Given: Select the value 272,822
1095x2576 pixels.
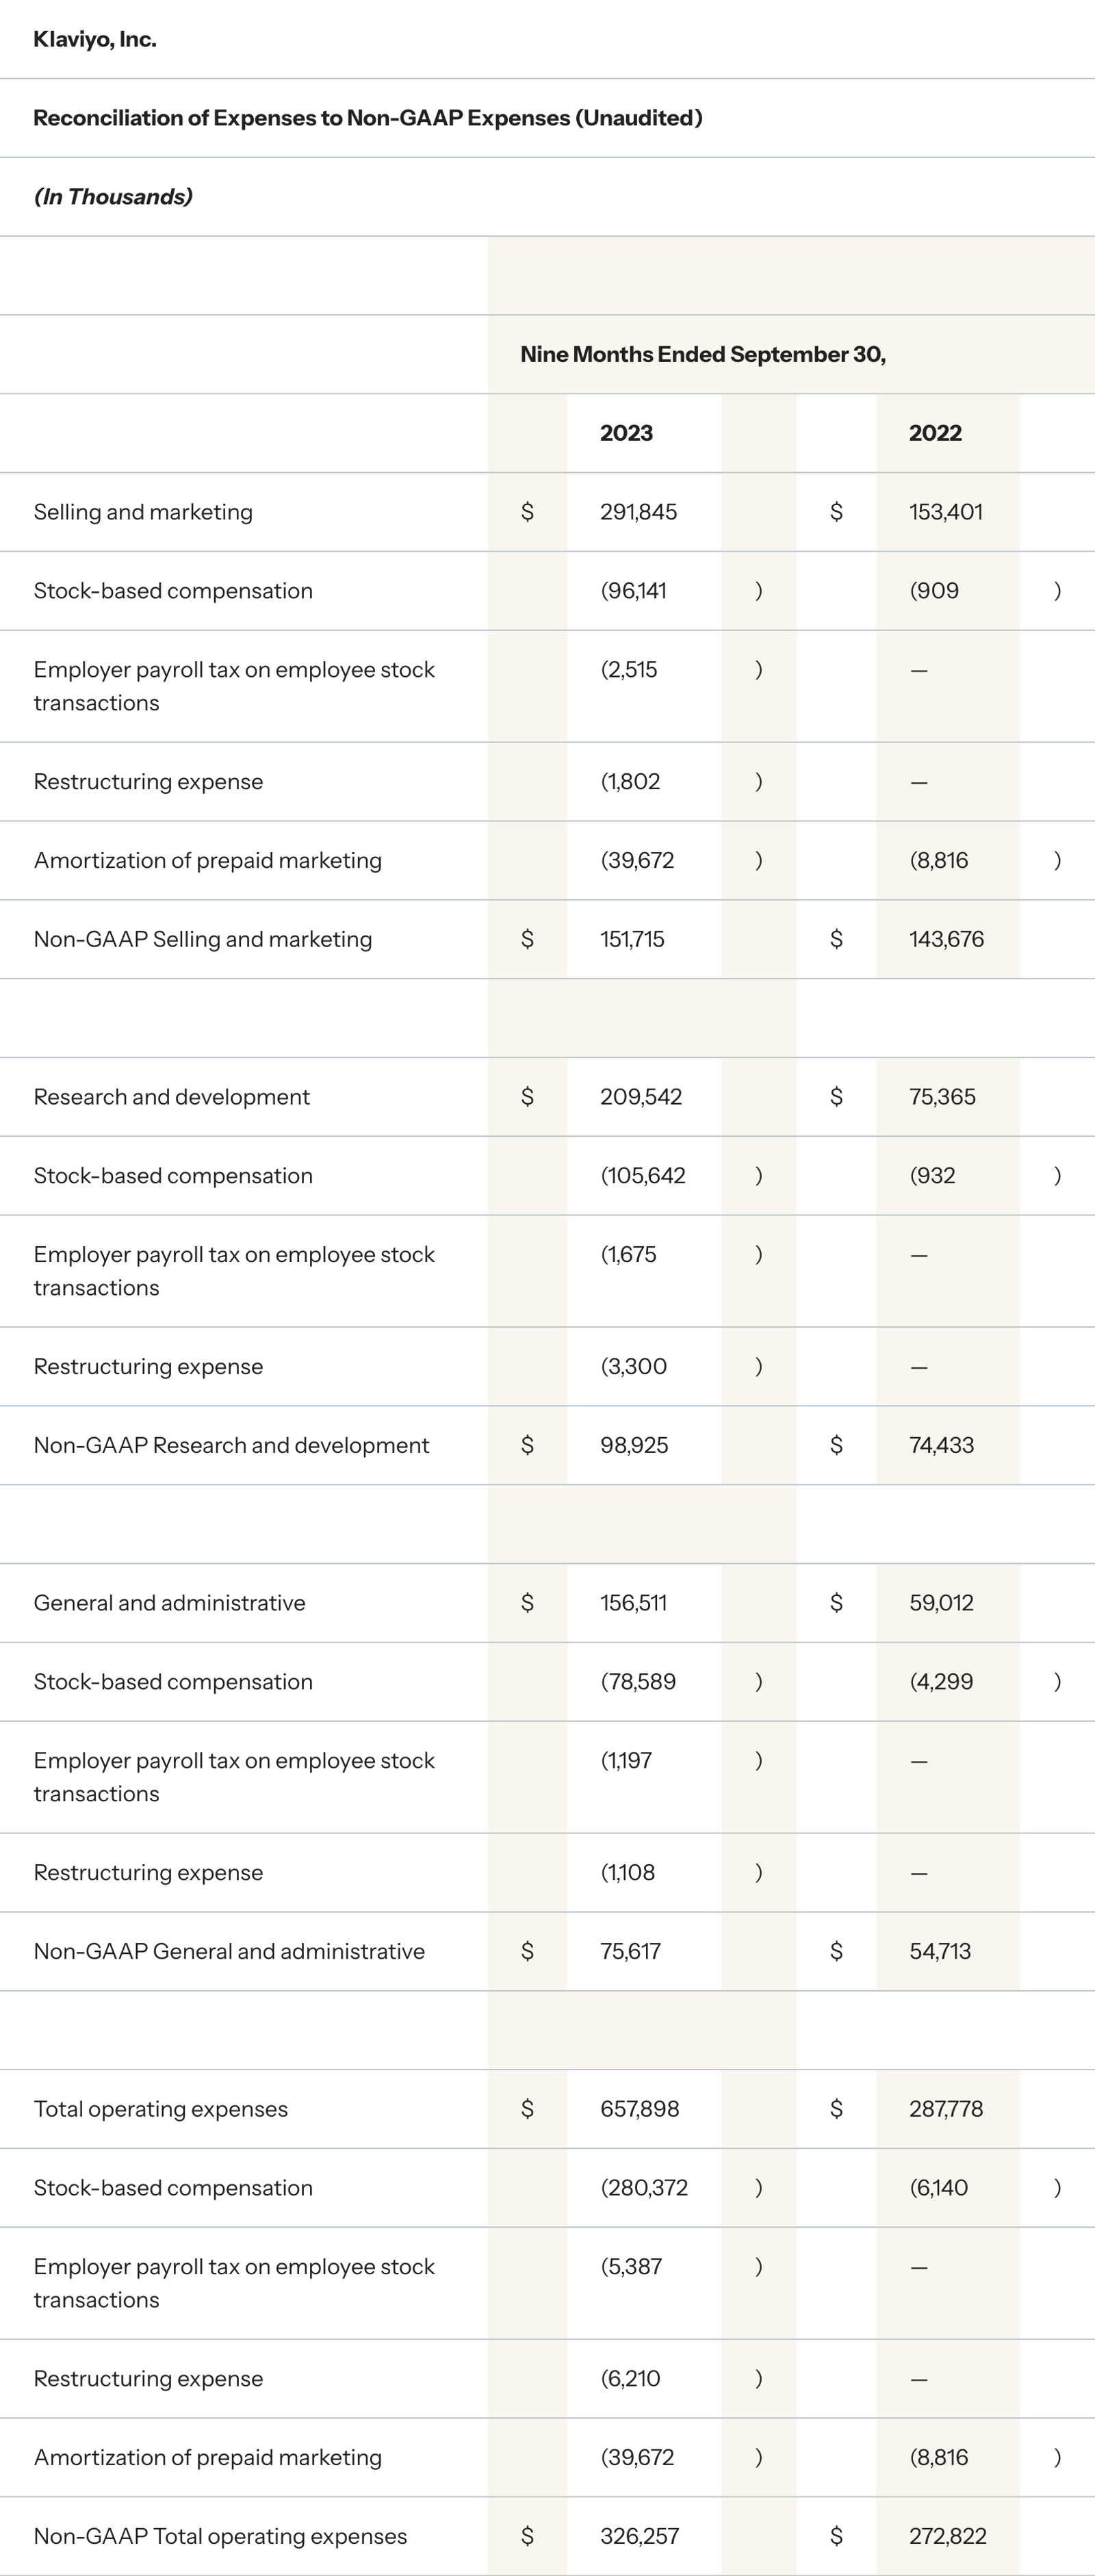Looking at the screenshot, I should 948,2536.
